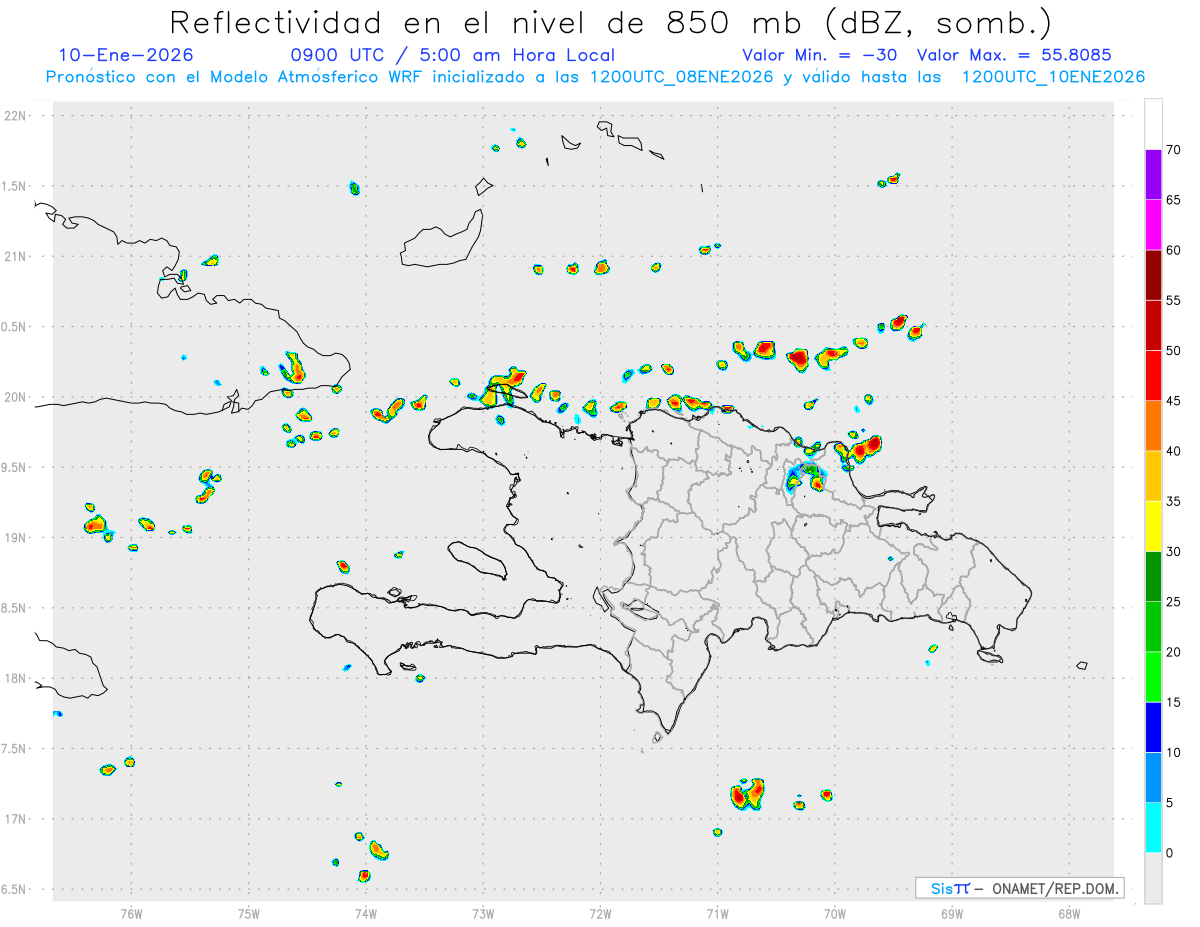This screenshot has height=927, width=1200.
Task: Click the 'Pronóstico con el Modelo Atmosférico WRF' line
Action: (595, 77)
